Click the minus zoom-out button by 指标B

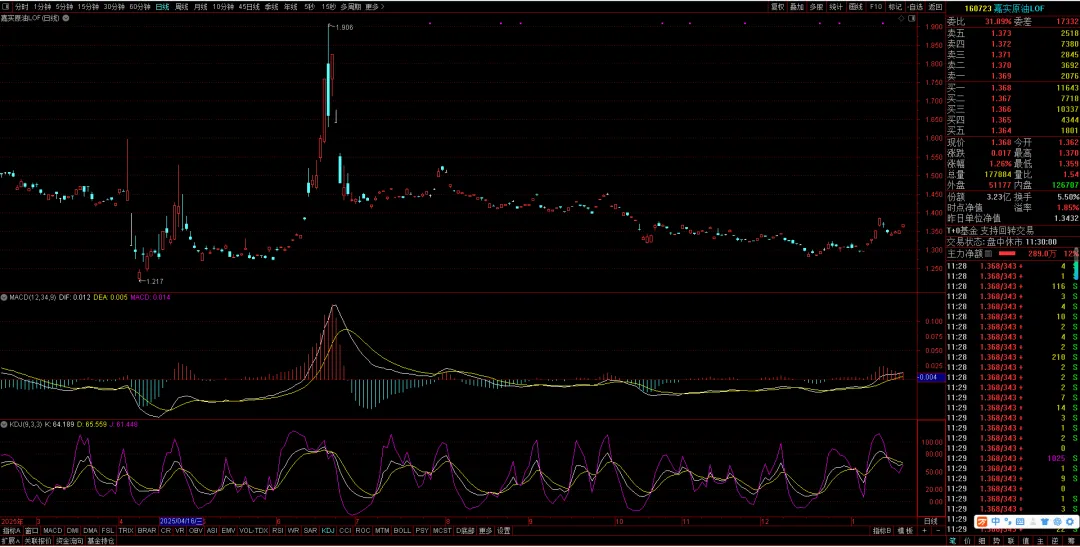(938, 530)
